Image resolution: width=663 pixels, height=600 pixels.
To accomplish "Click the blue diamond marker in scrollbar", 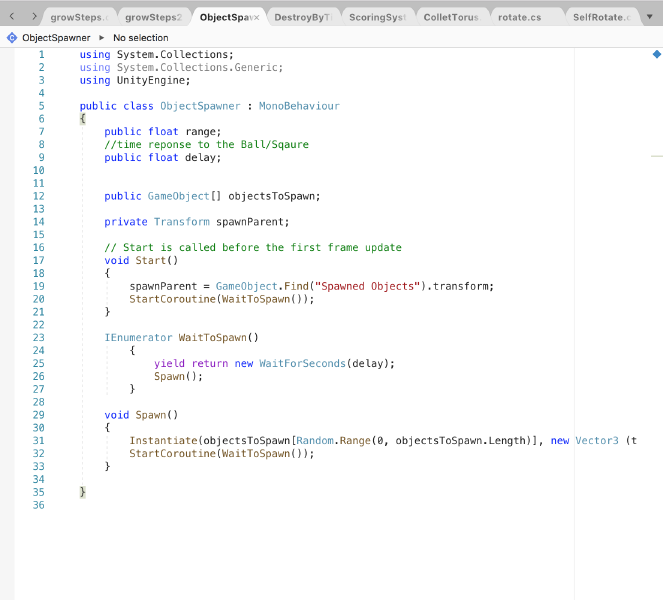I will point(657,54).
